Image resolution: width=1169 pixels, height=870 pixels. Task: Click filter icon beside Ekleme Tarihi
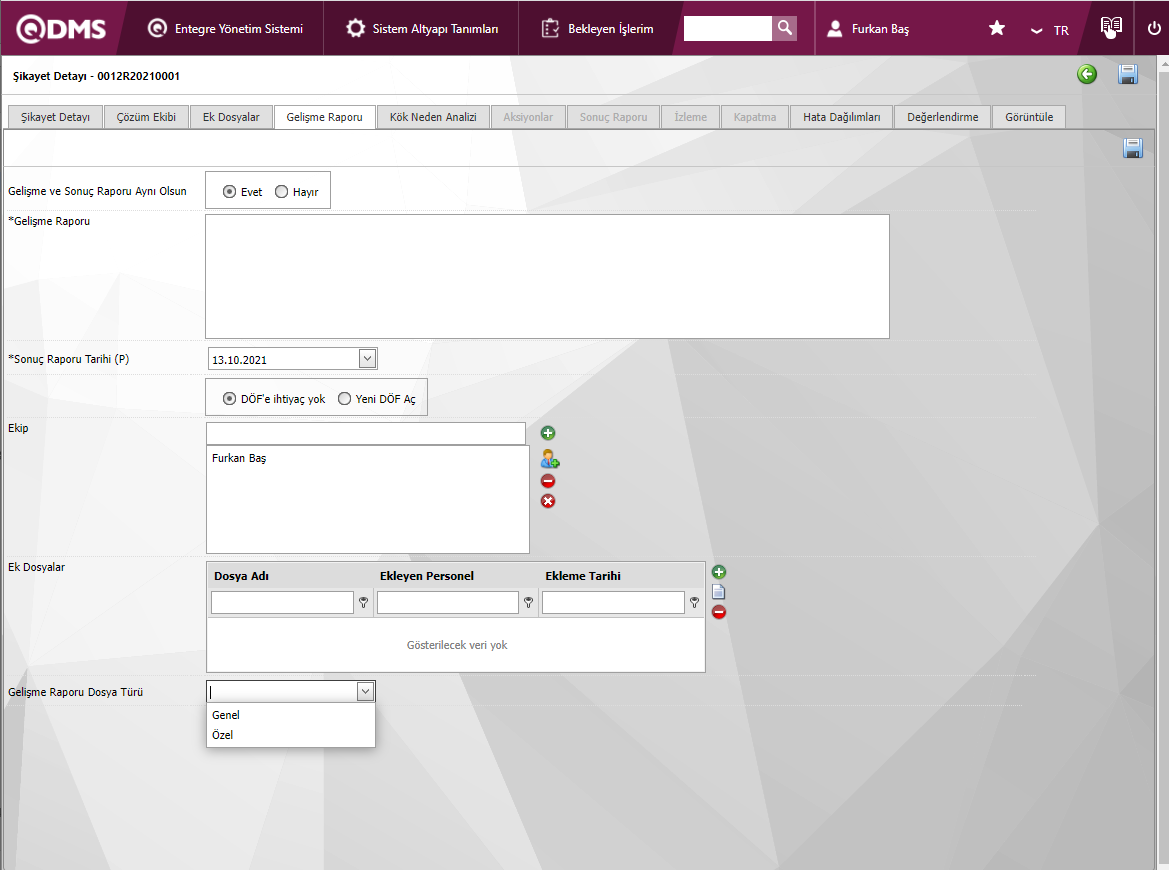tap(695, 602)
